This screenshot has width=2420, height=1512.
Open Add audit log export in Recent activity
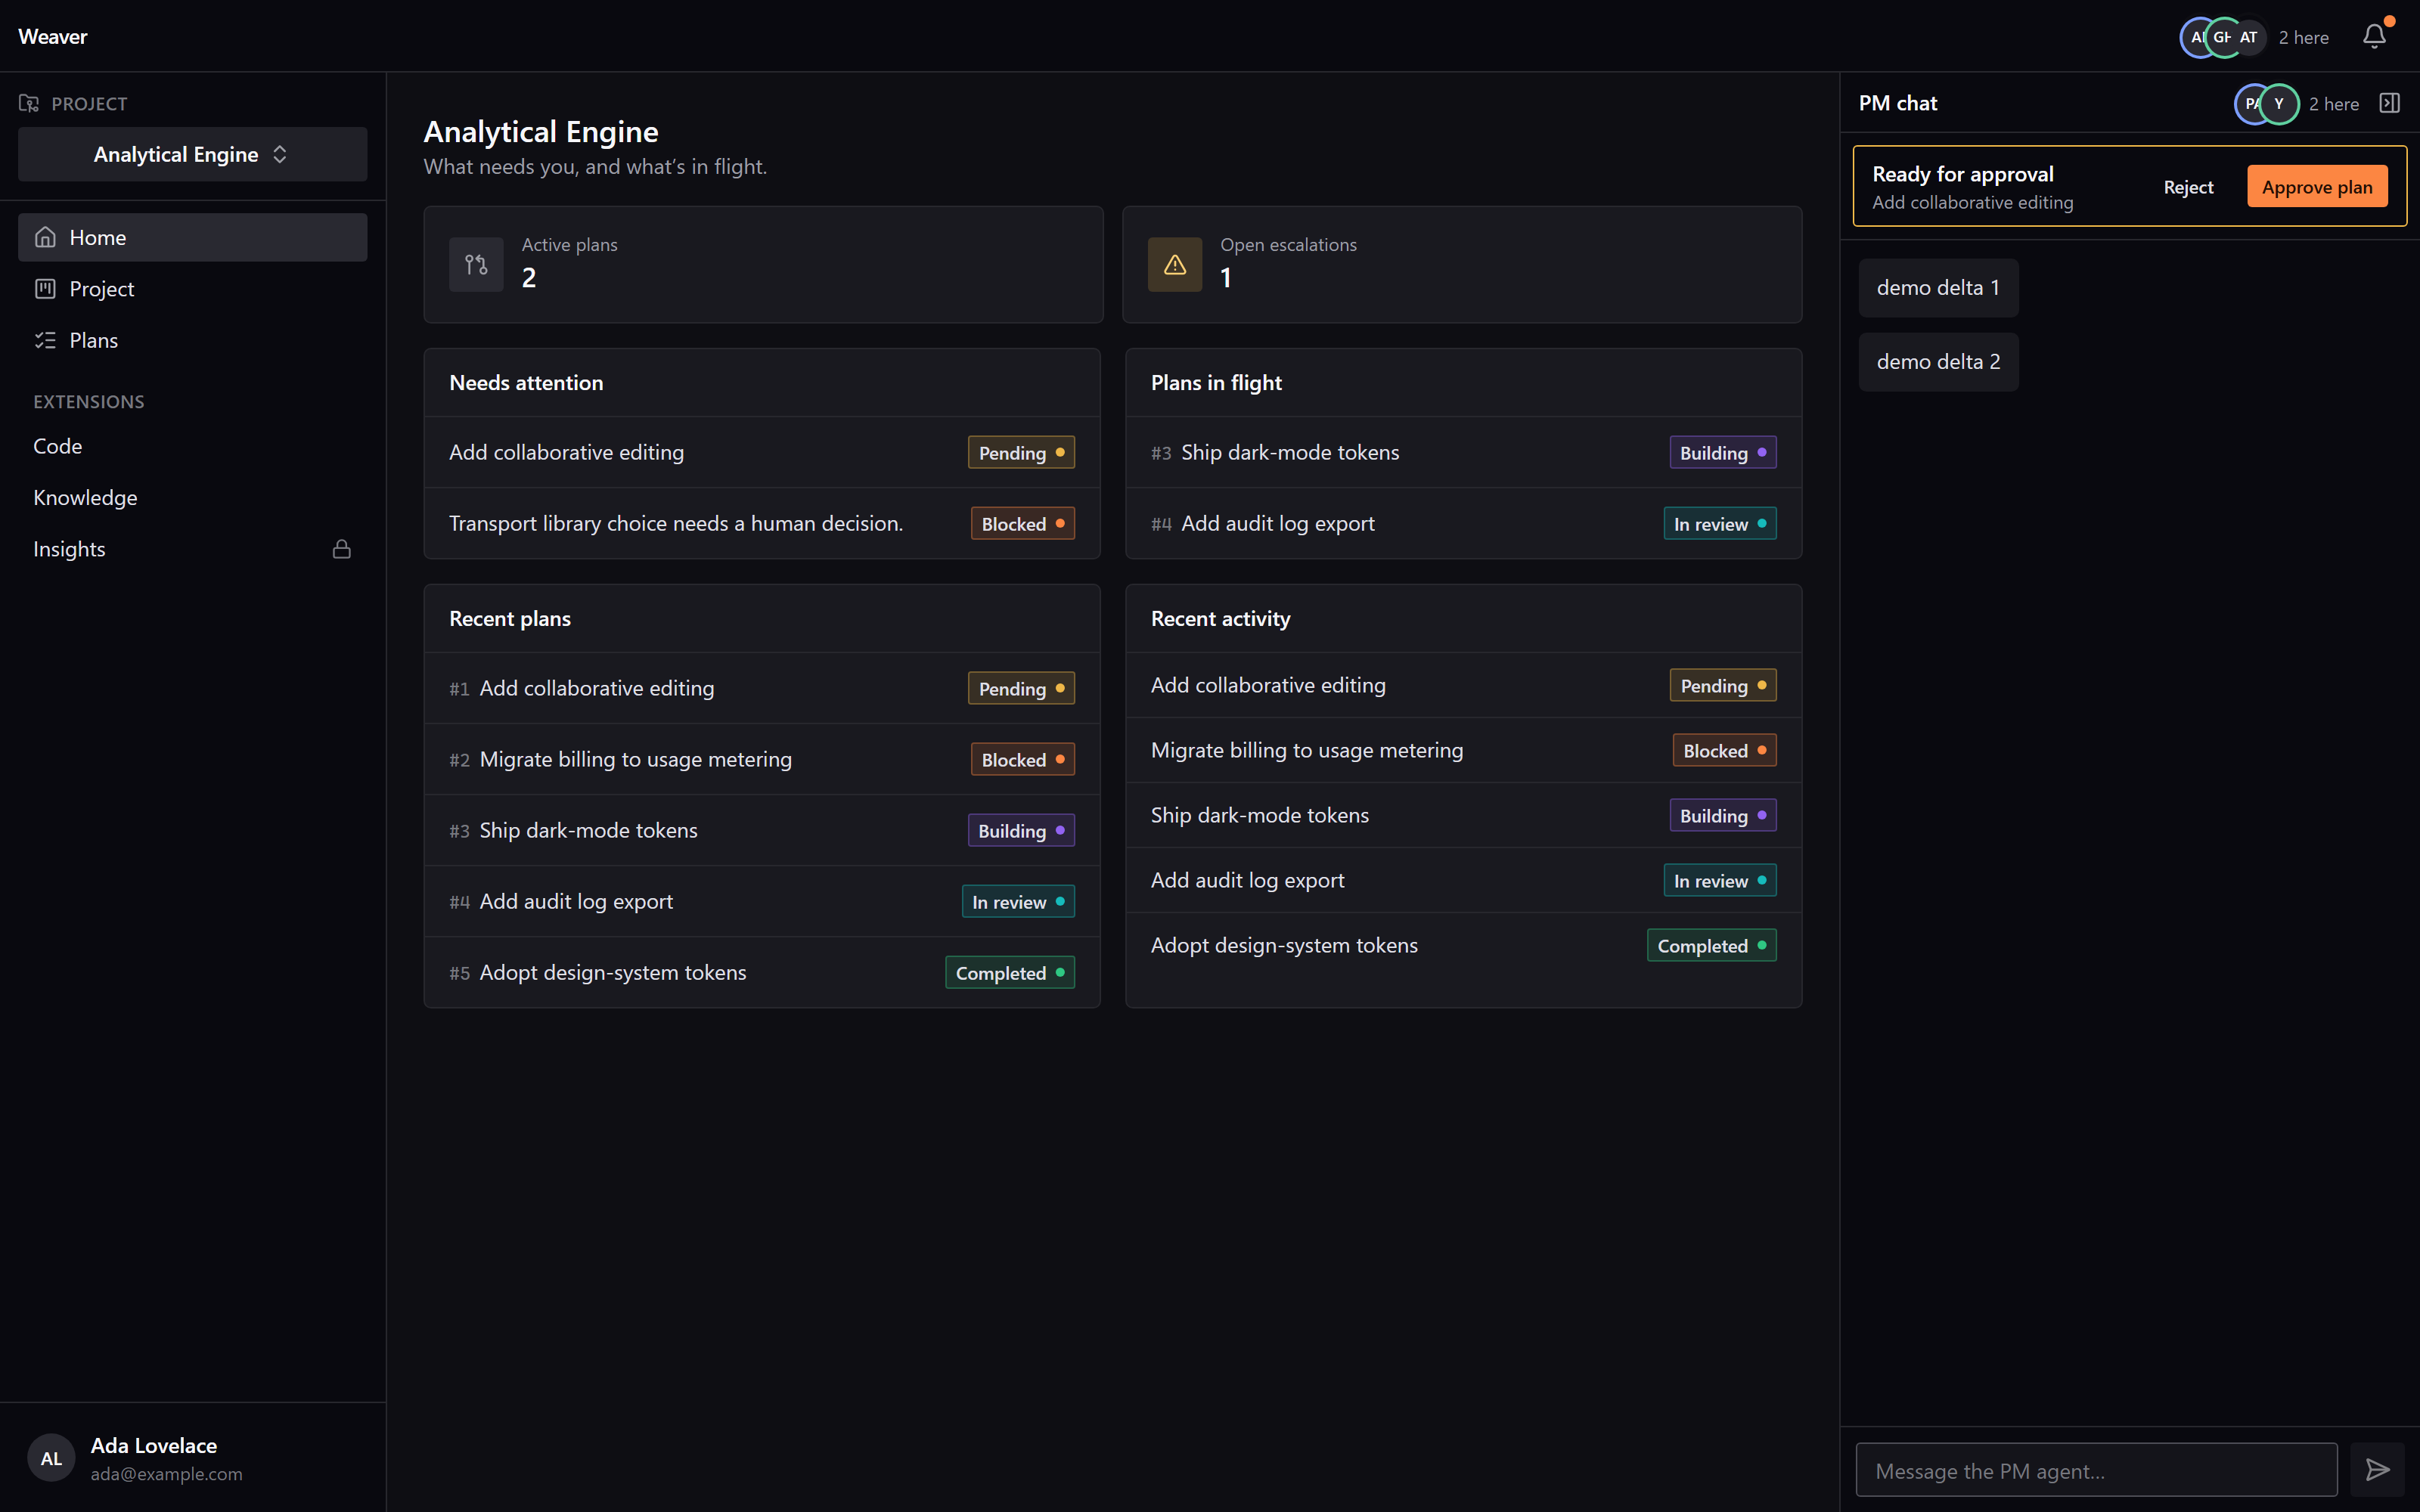tap(1463, 880)
